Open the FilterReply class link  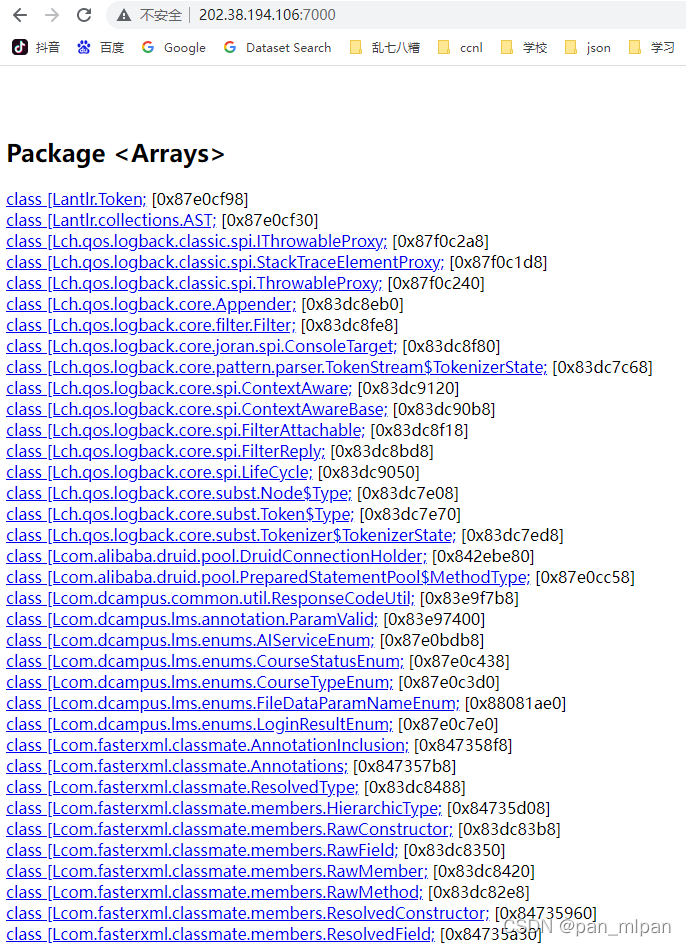pos(166,451)
